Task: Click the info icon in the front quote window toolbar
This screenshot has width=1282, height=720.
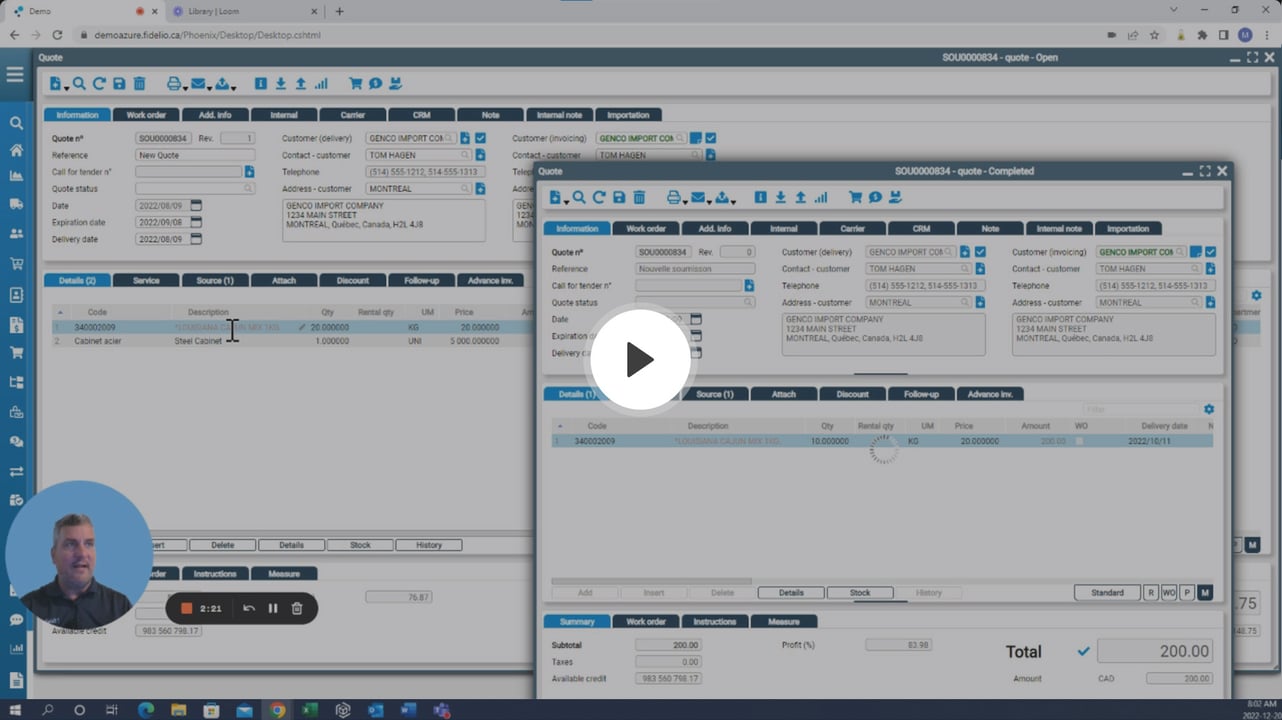Action: (x=760, y=198)
